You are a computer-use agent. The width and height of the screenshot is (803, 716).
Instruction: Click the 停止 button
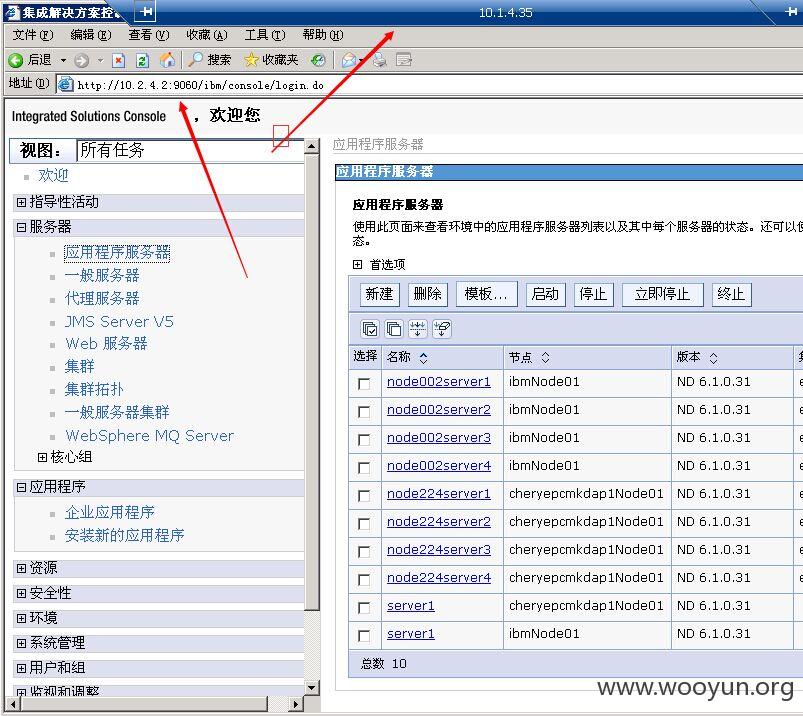click(x=594, y=294)
